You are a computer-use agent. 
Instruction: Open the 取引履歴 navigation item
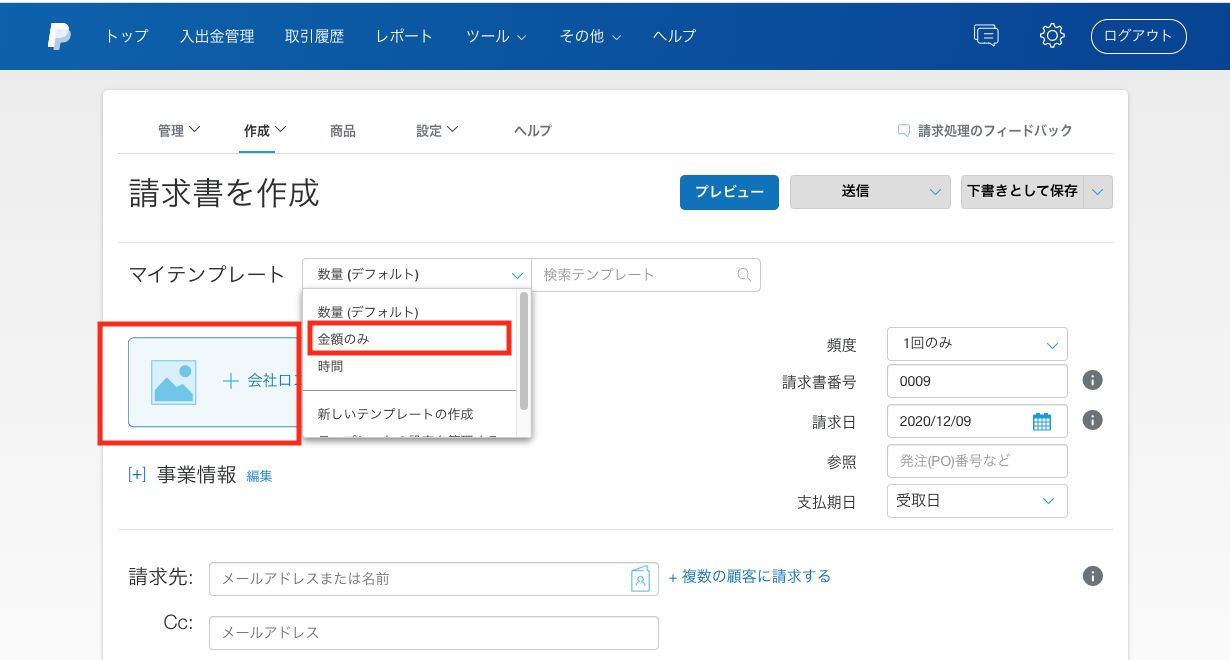click(315, 36)
